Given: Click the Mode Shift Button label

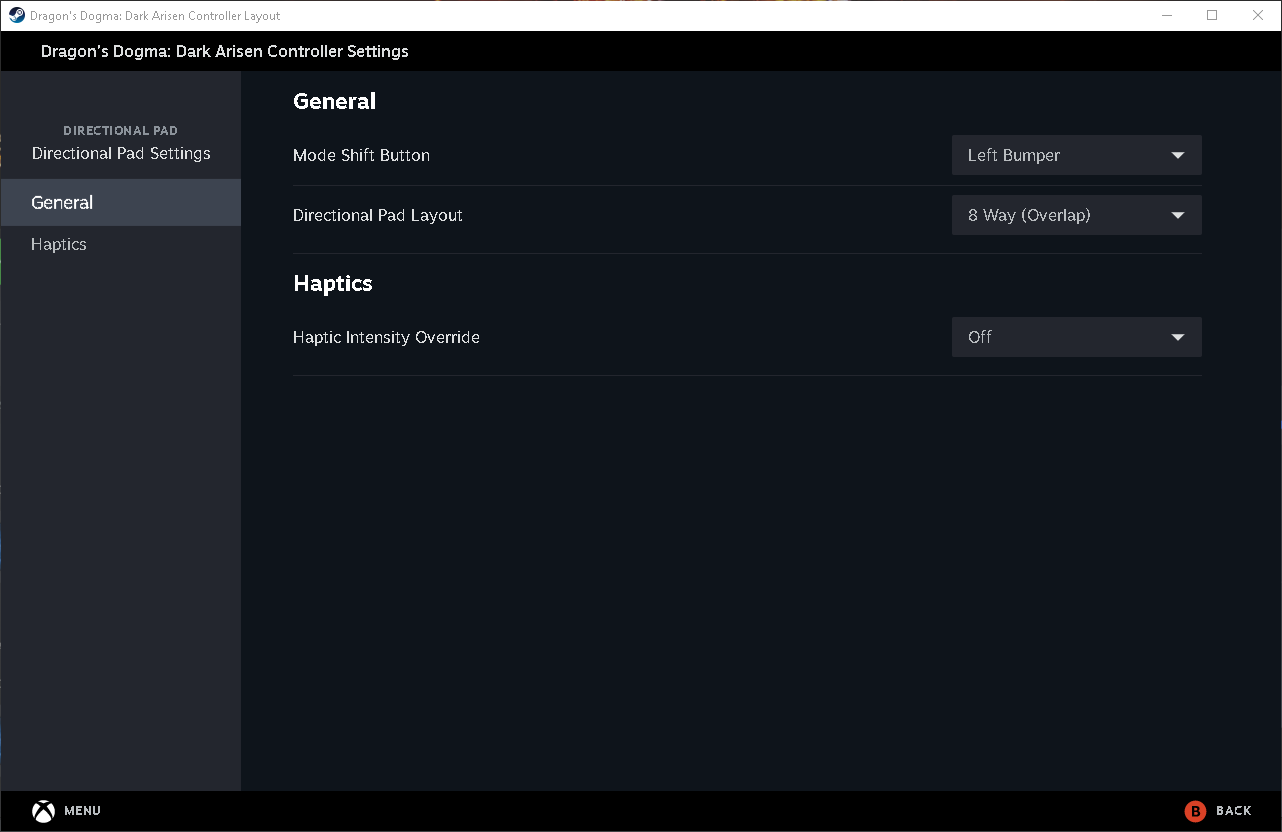Looking at the screenshot, I should (361, 155).
